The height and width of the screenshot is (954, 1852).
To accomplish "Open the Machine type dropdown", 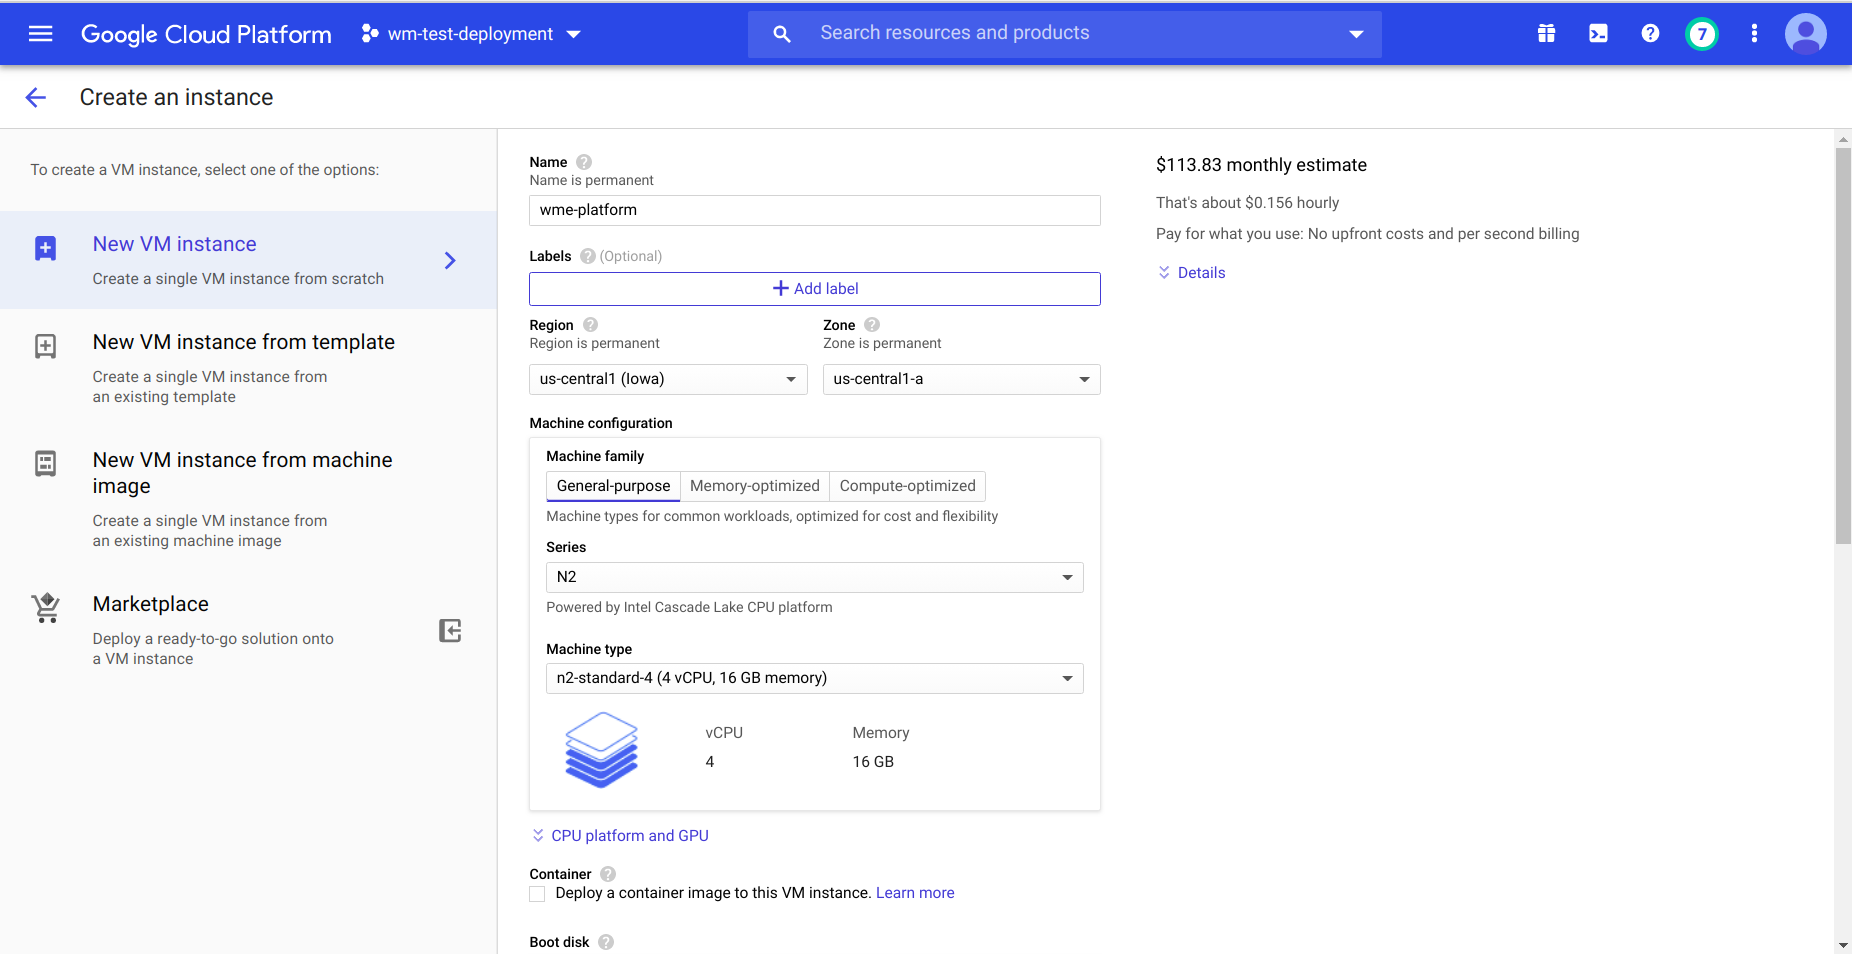I will 814,678.
